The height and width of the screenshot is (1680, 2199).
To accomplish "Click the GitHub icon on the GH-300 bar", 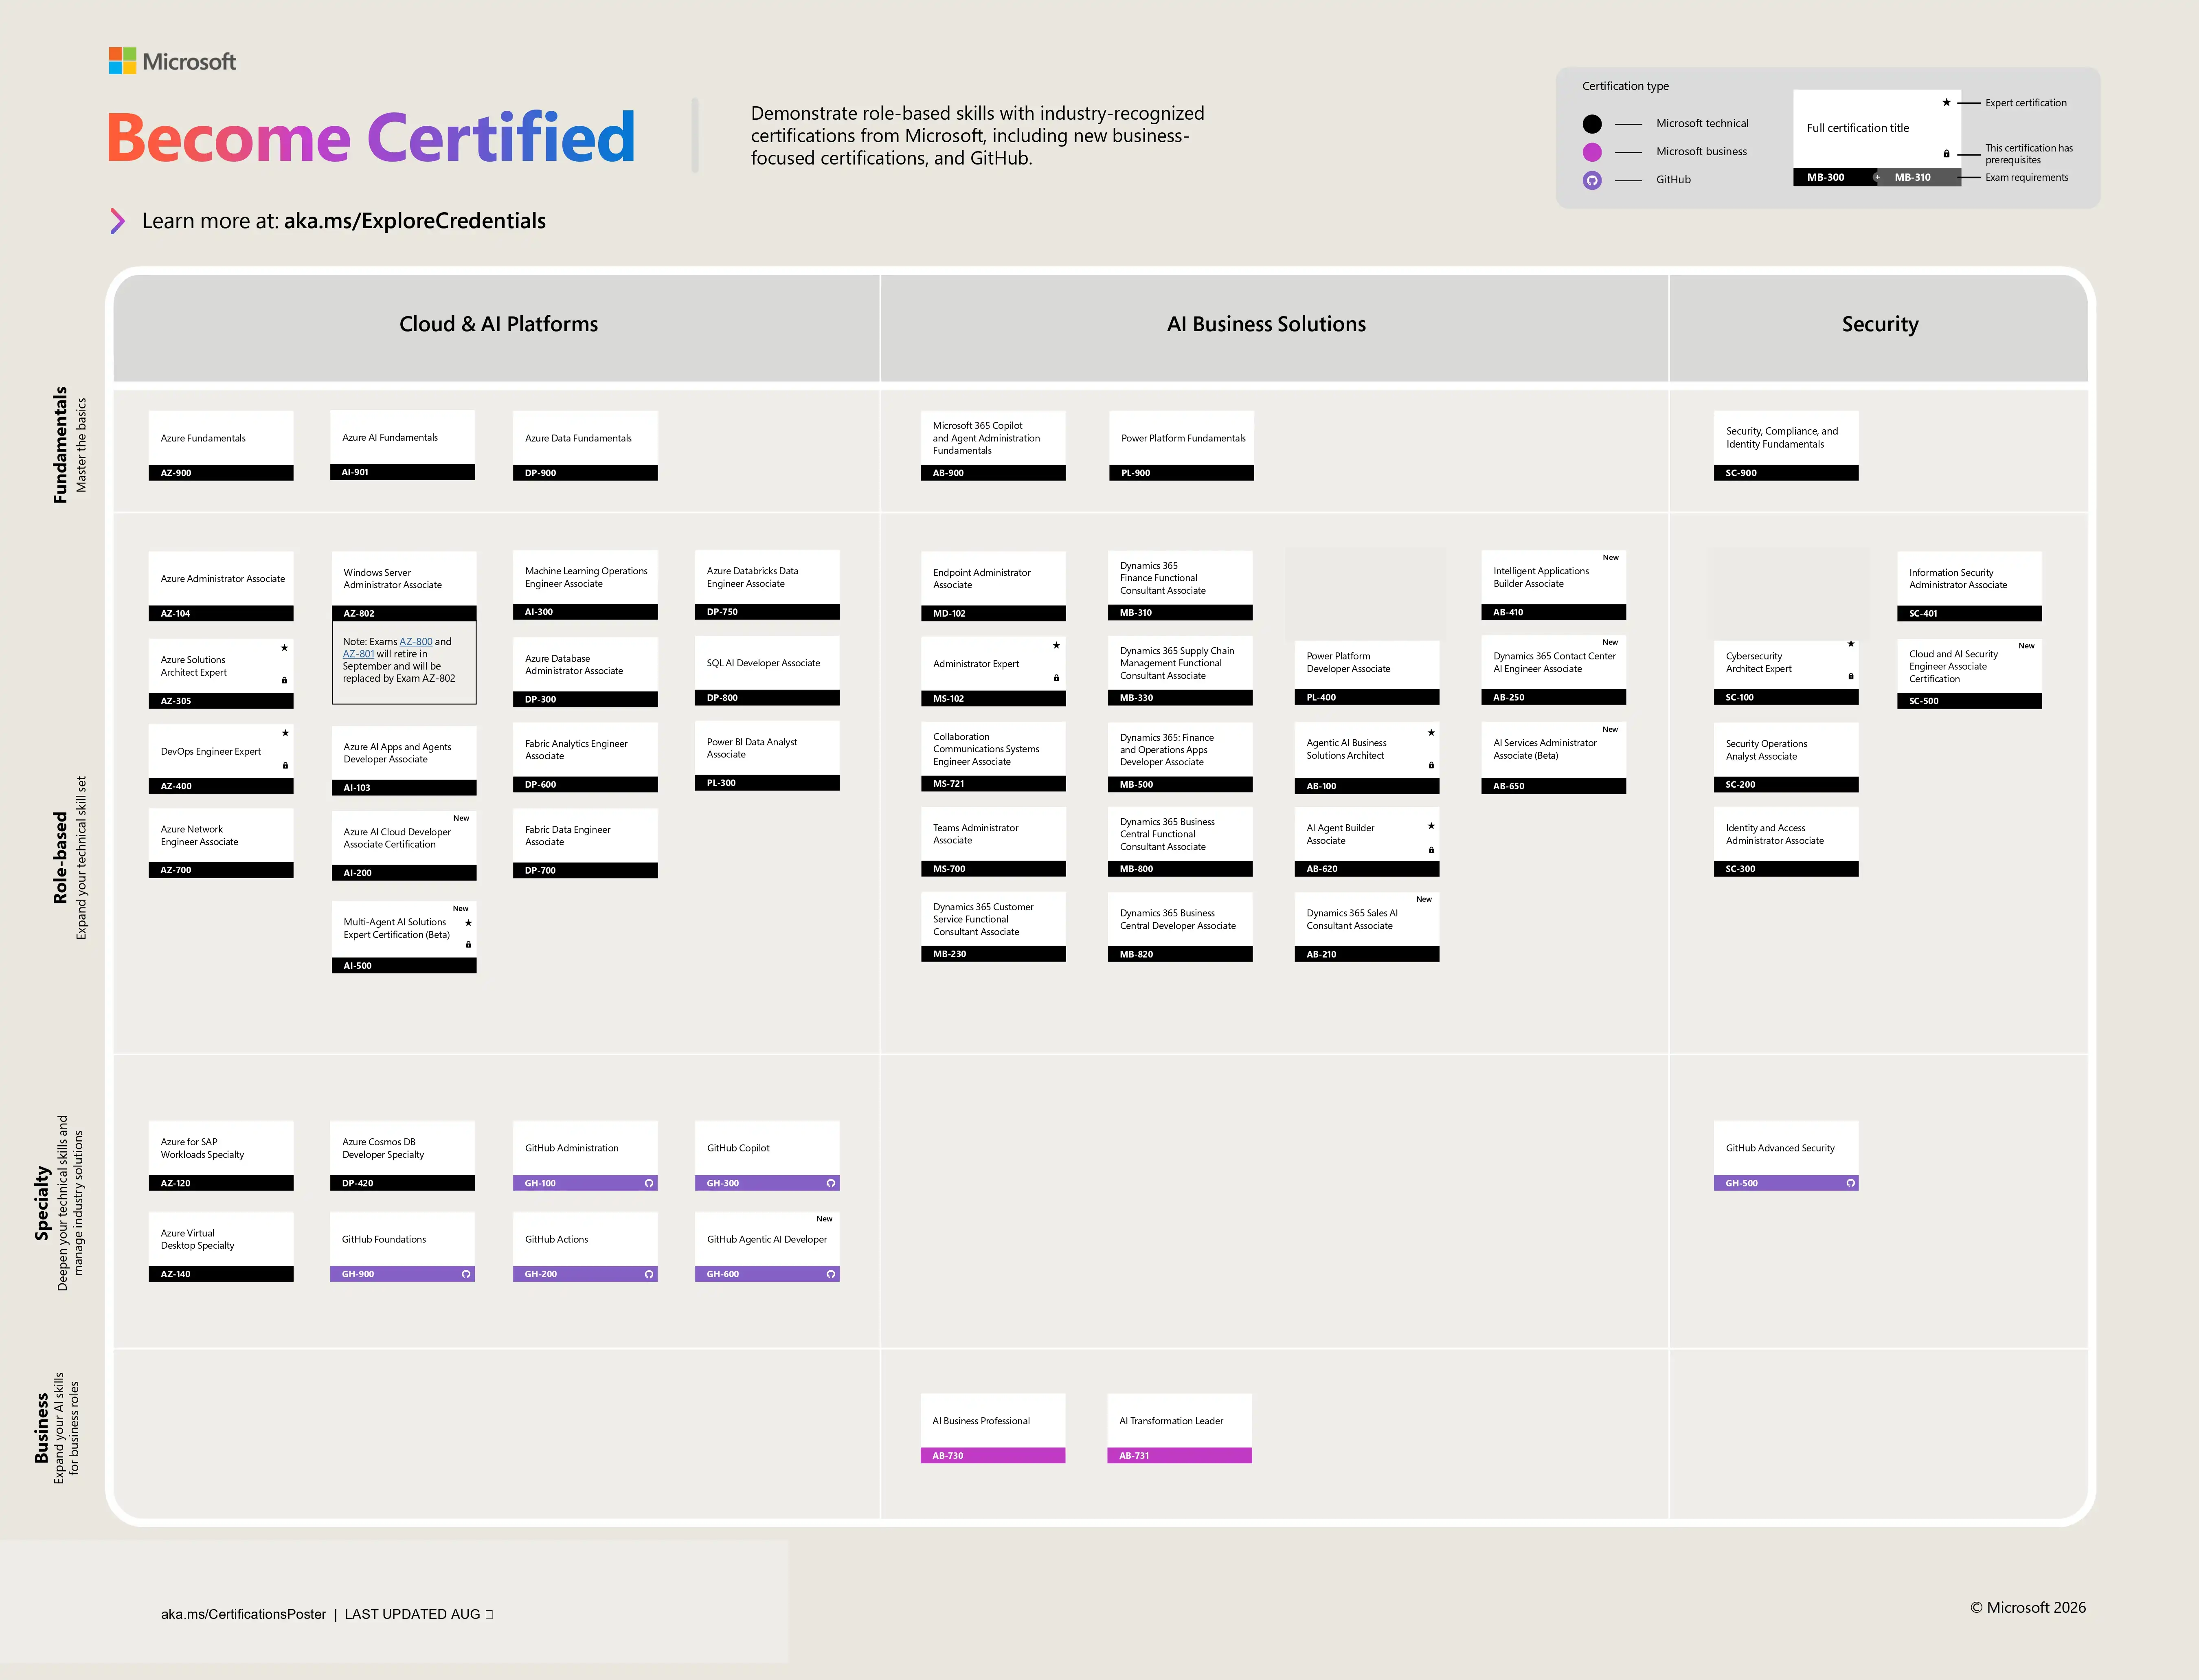I will (831, 1183).
